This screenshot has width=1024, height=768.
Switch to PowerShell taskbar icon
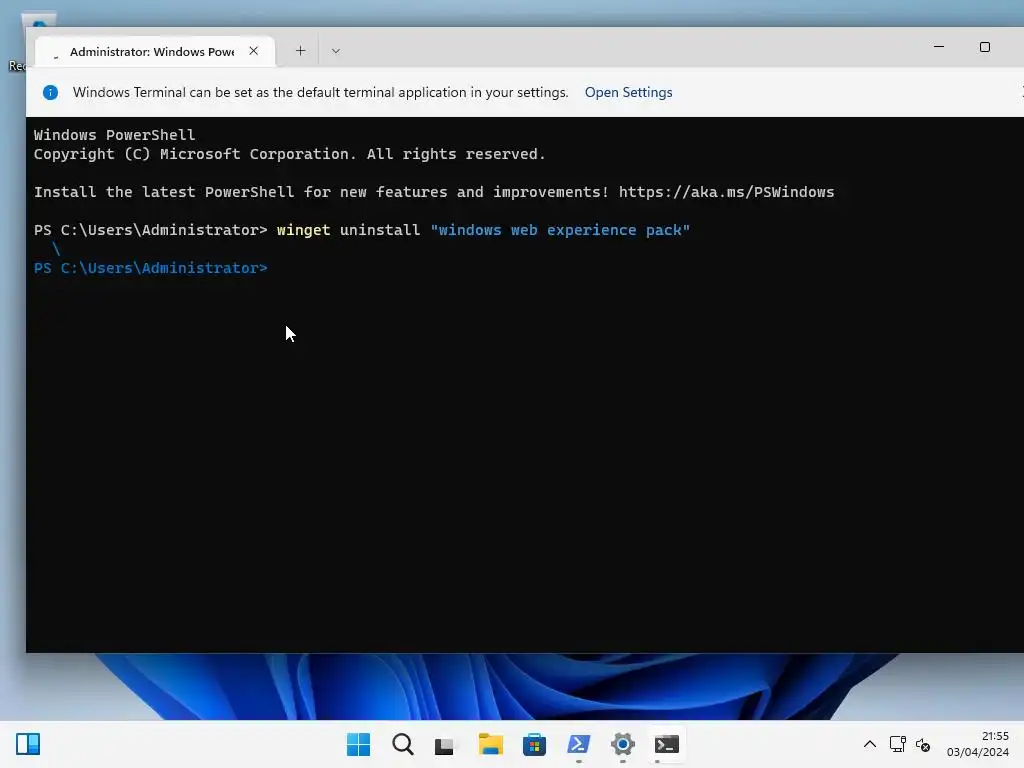pyautogui.click(x=579, y=744)
